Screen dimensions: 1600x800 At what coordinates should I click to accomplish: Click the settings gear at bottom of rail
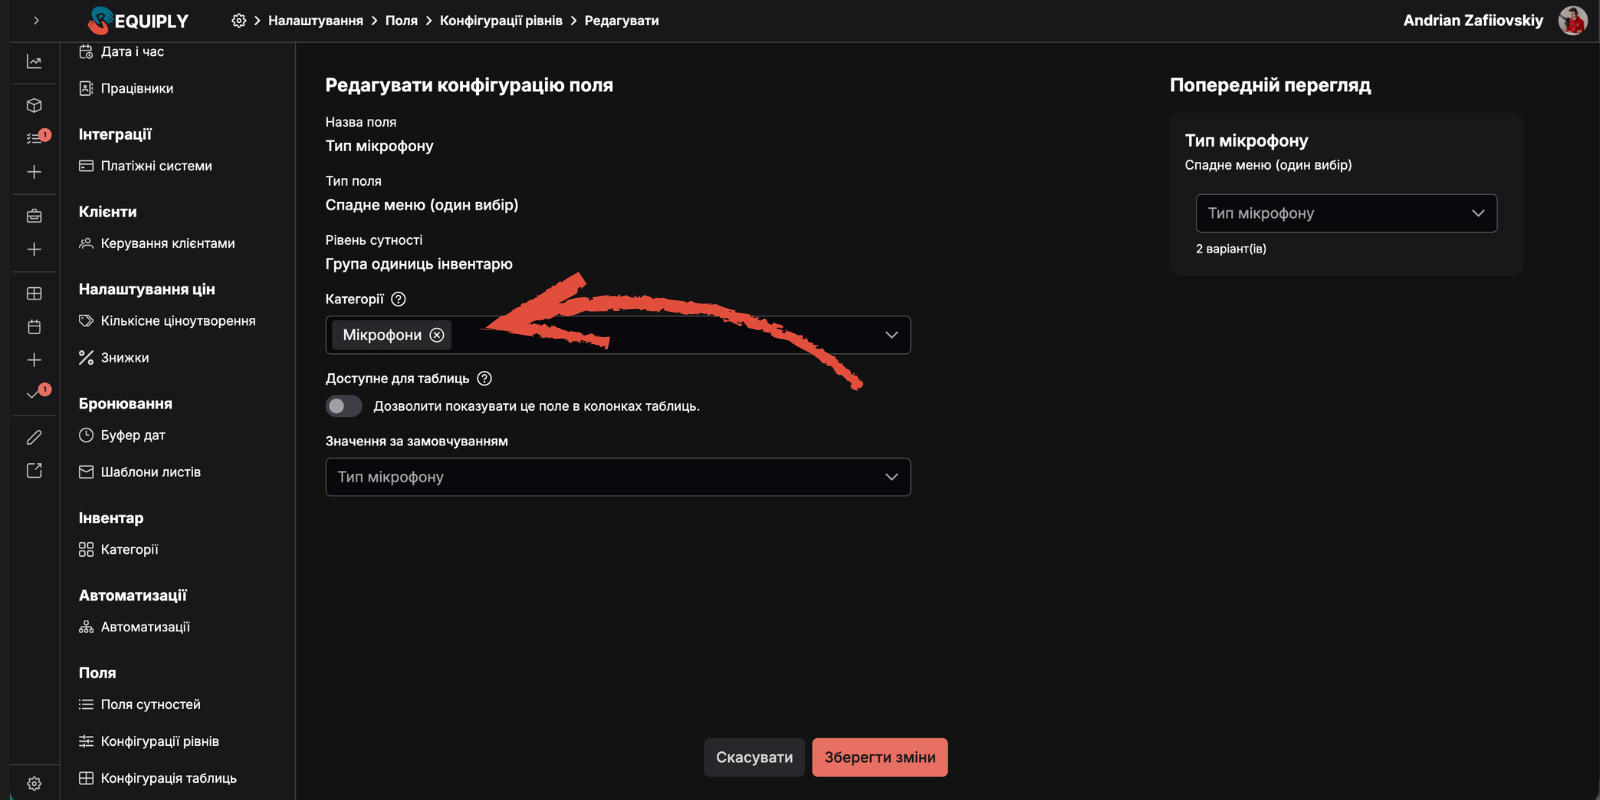(x=35, y=783)
